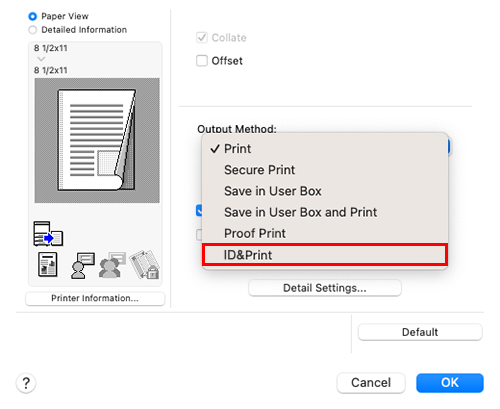
Task: Click the grayed group users icon
Action: (112, 265)
